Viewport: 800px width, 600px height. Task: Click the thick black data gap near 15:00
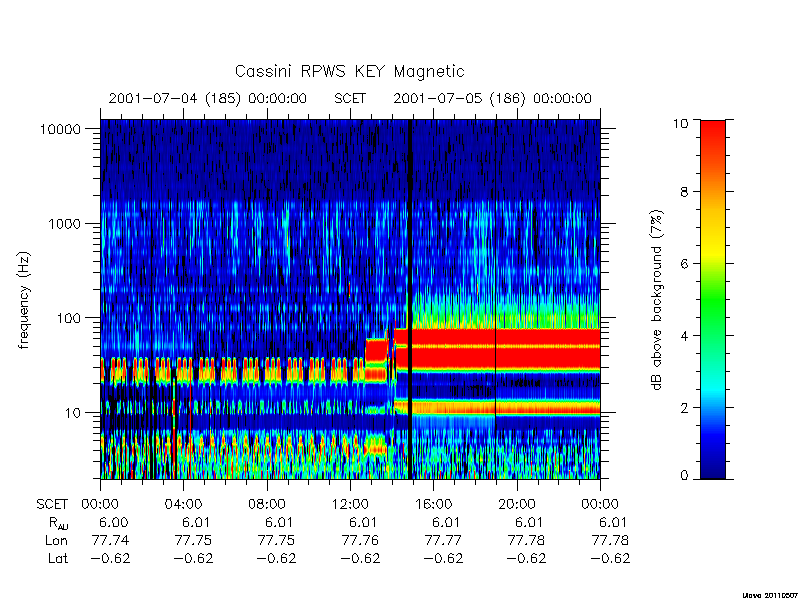(410, 299)
